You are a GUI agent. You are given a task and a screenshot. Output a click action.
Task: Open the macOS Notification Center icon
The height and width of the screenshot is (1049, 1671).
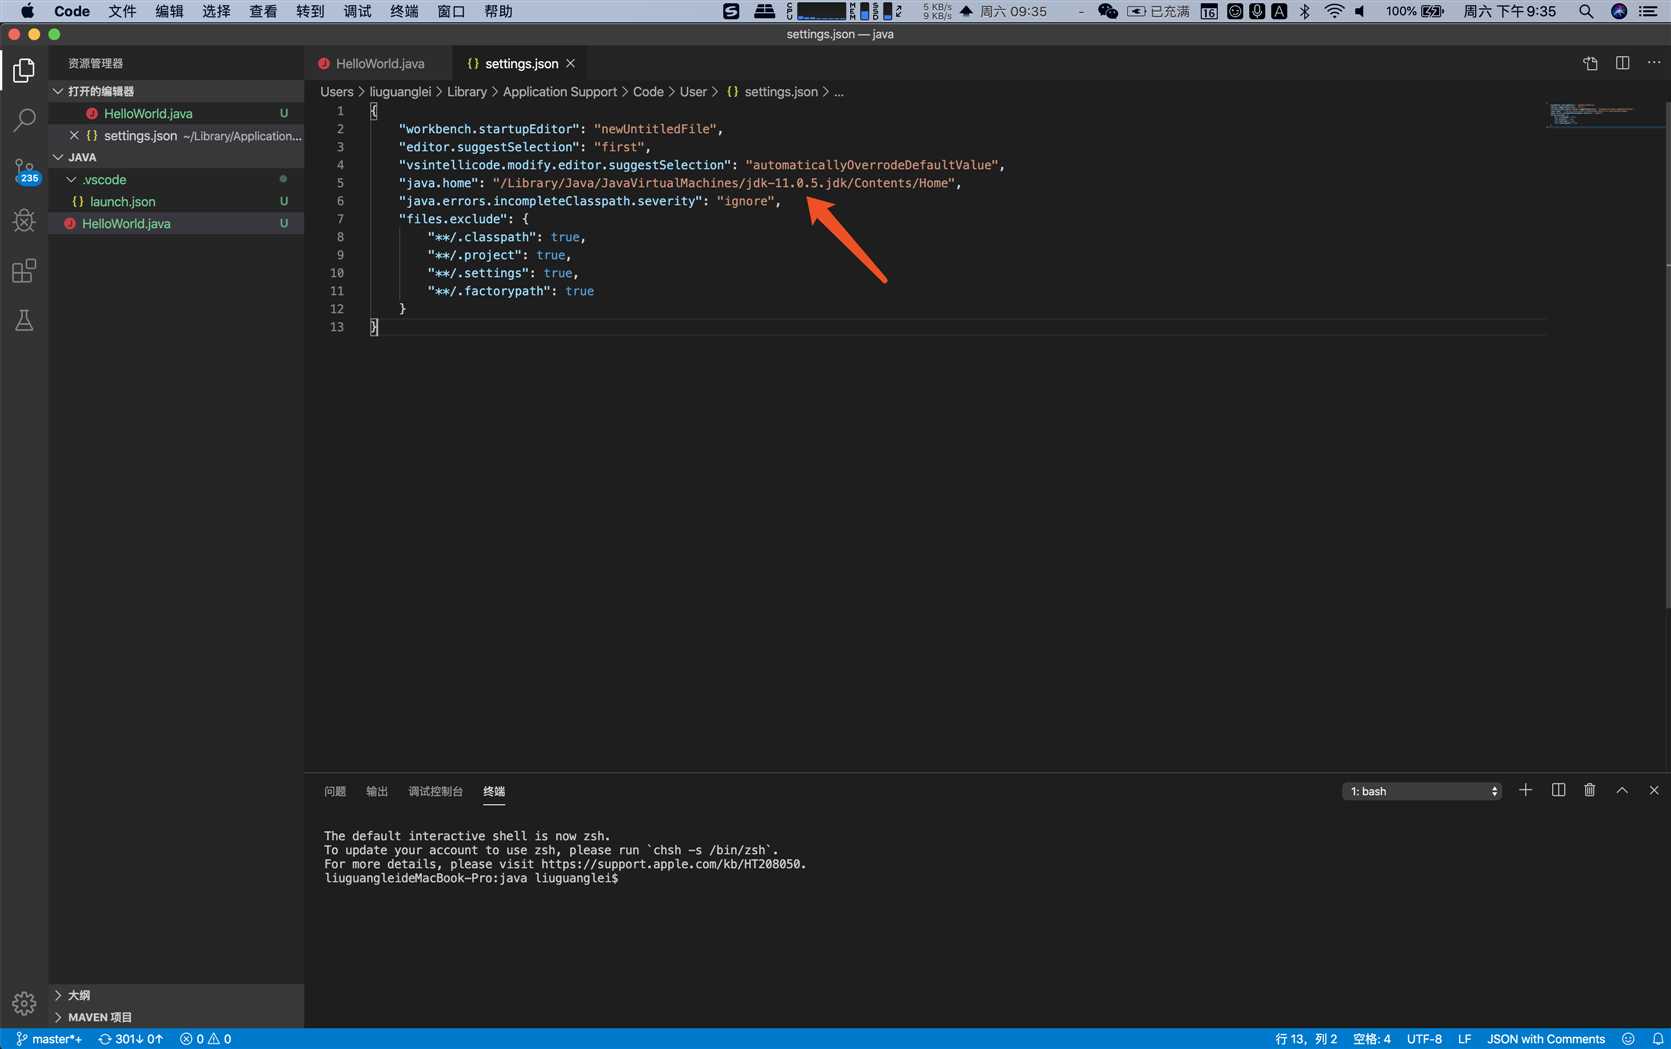pyautogui.click(x=1648, y=11)
